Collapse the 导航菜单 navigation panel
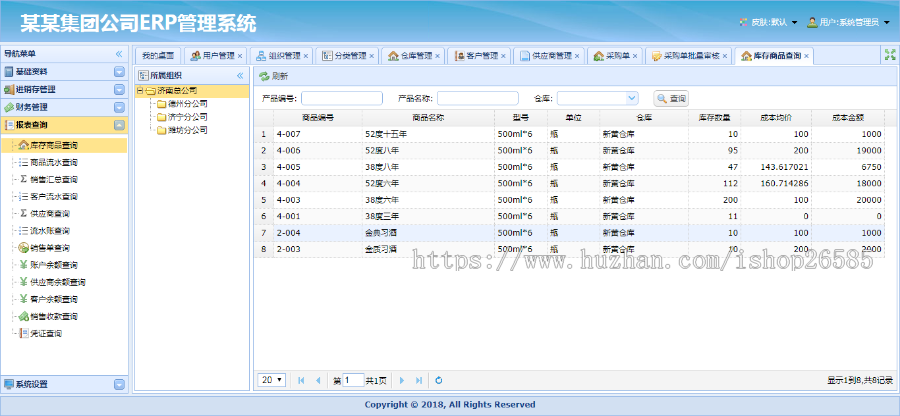The width and height of the screenshot is (900, 416). [x=118, y=54]
